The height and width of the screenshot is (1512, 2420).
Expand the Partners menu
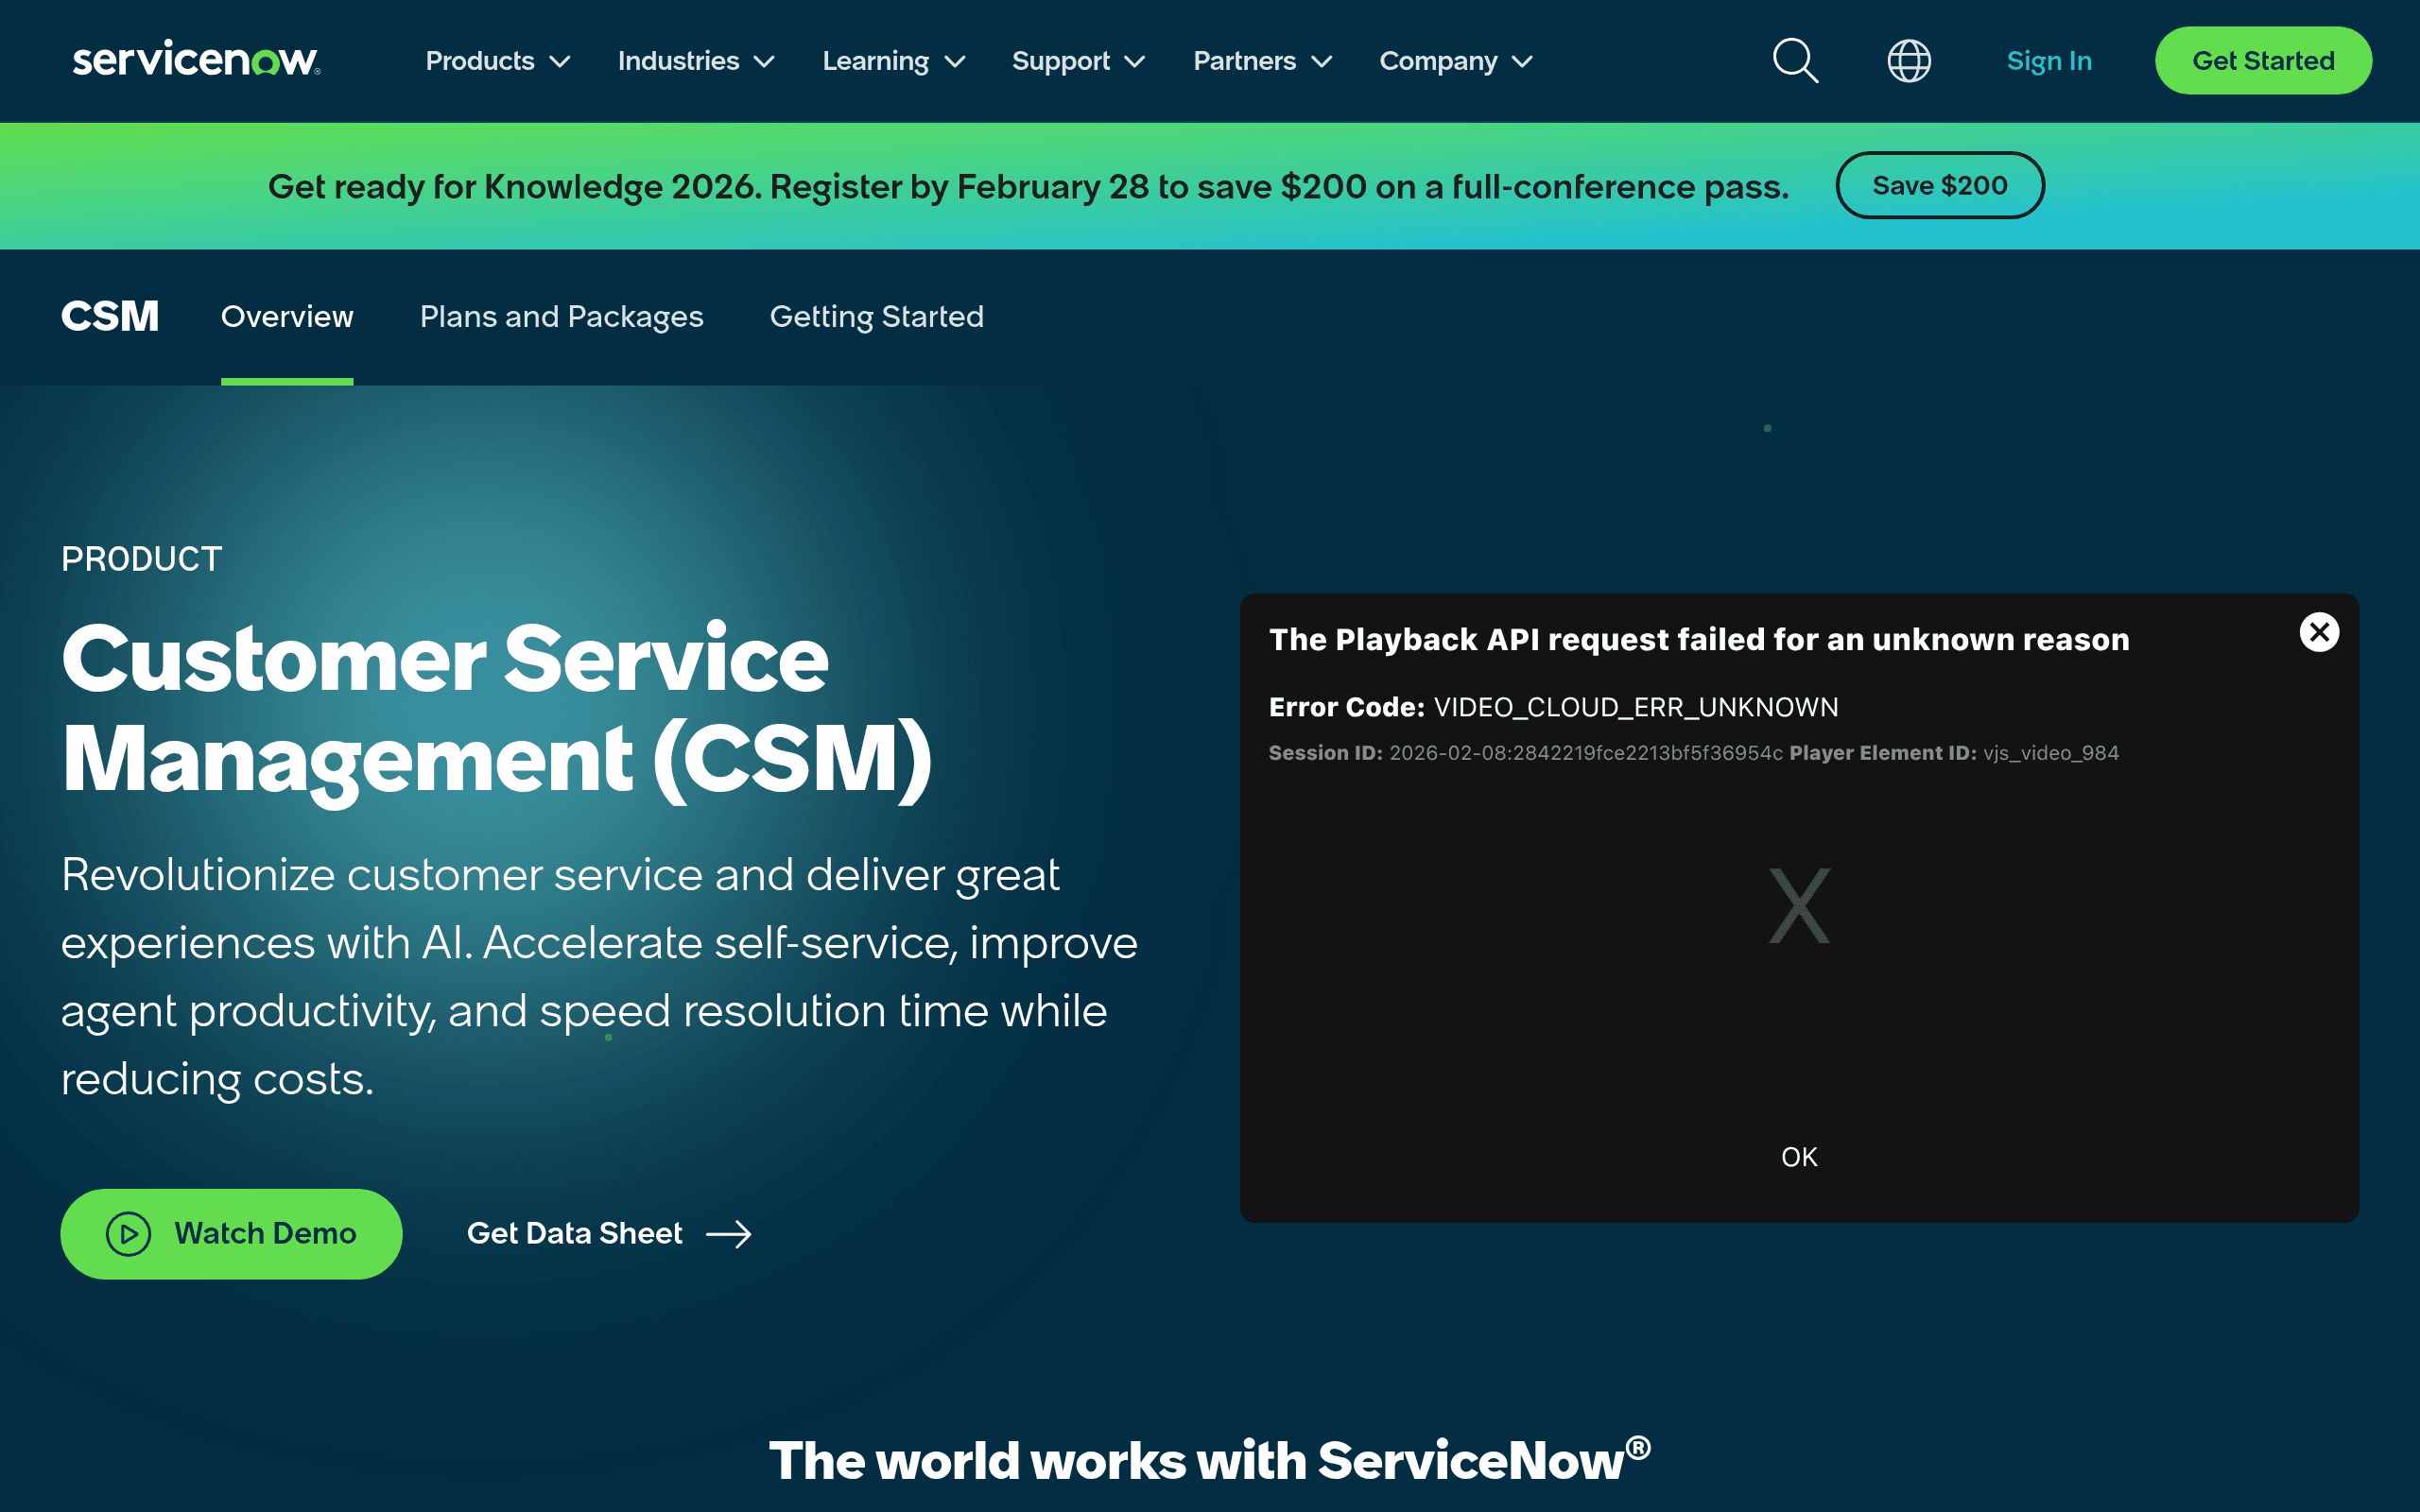click(1262, 61)
